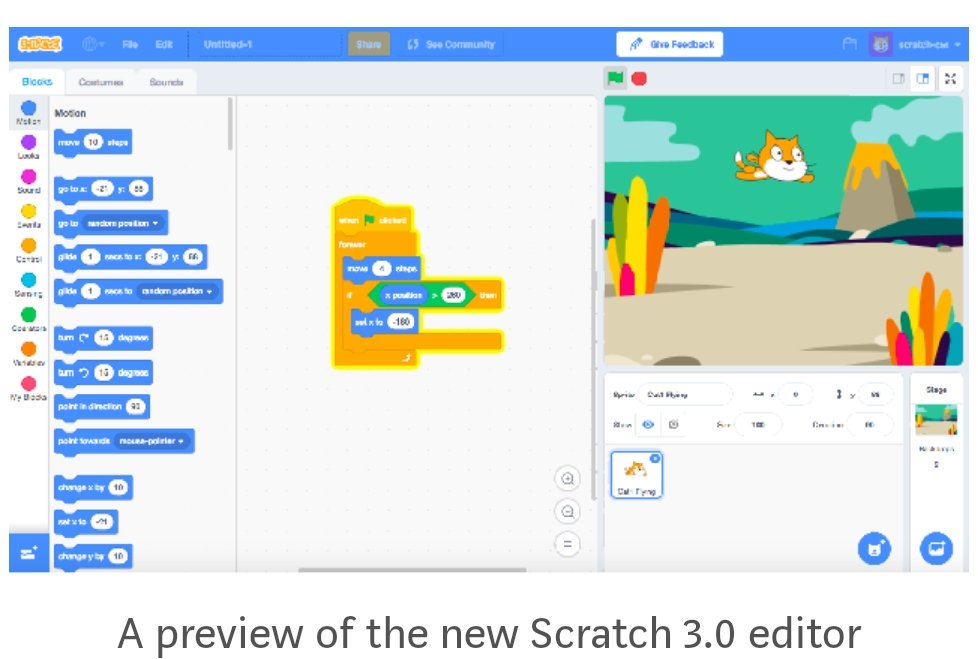Click the change y by 10 block

(x=94, y=556)
